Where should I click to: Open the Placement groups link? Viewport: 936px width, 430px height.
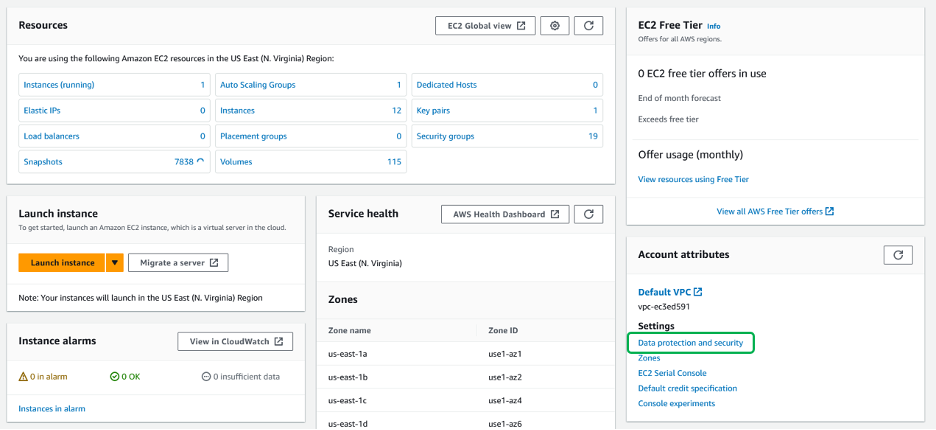point(254,136)
